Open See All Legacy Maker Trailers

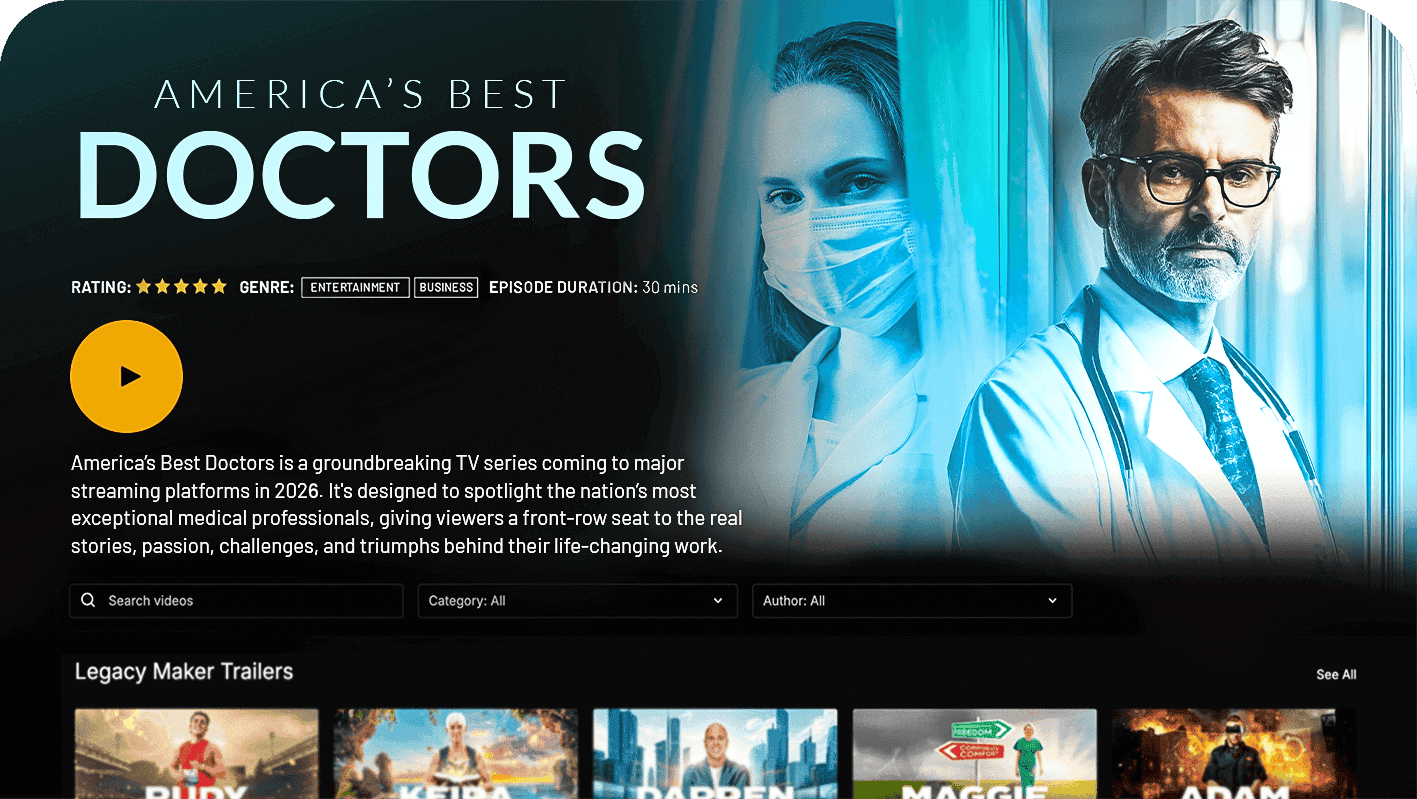coord(1336,675)
